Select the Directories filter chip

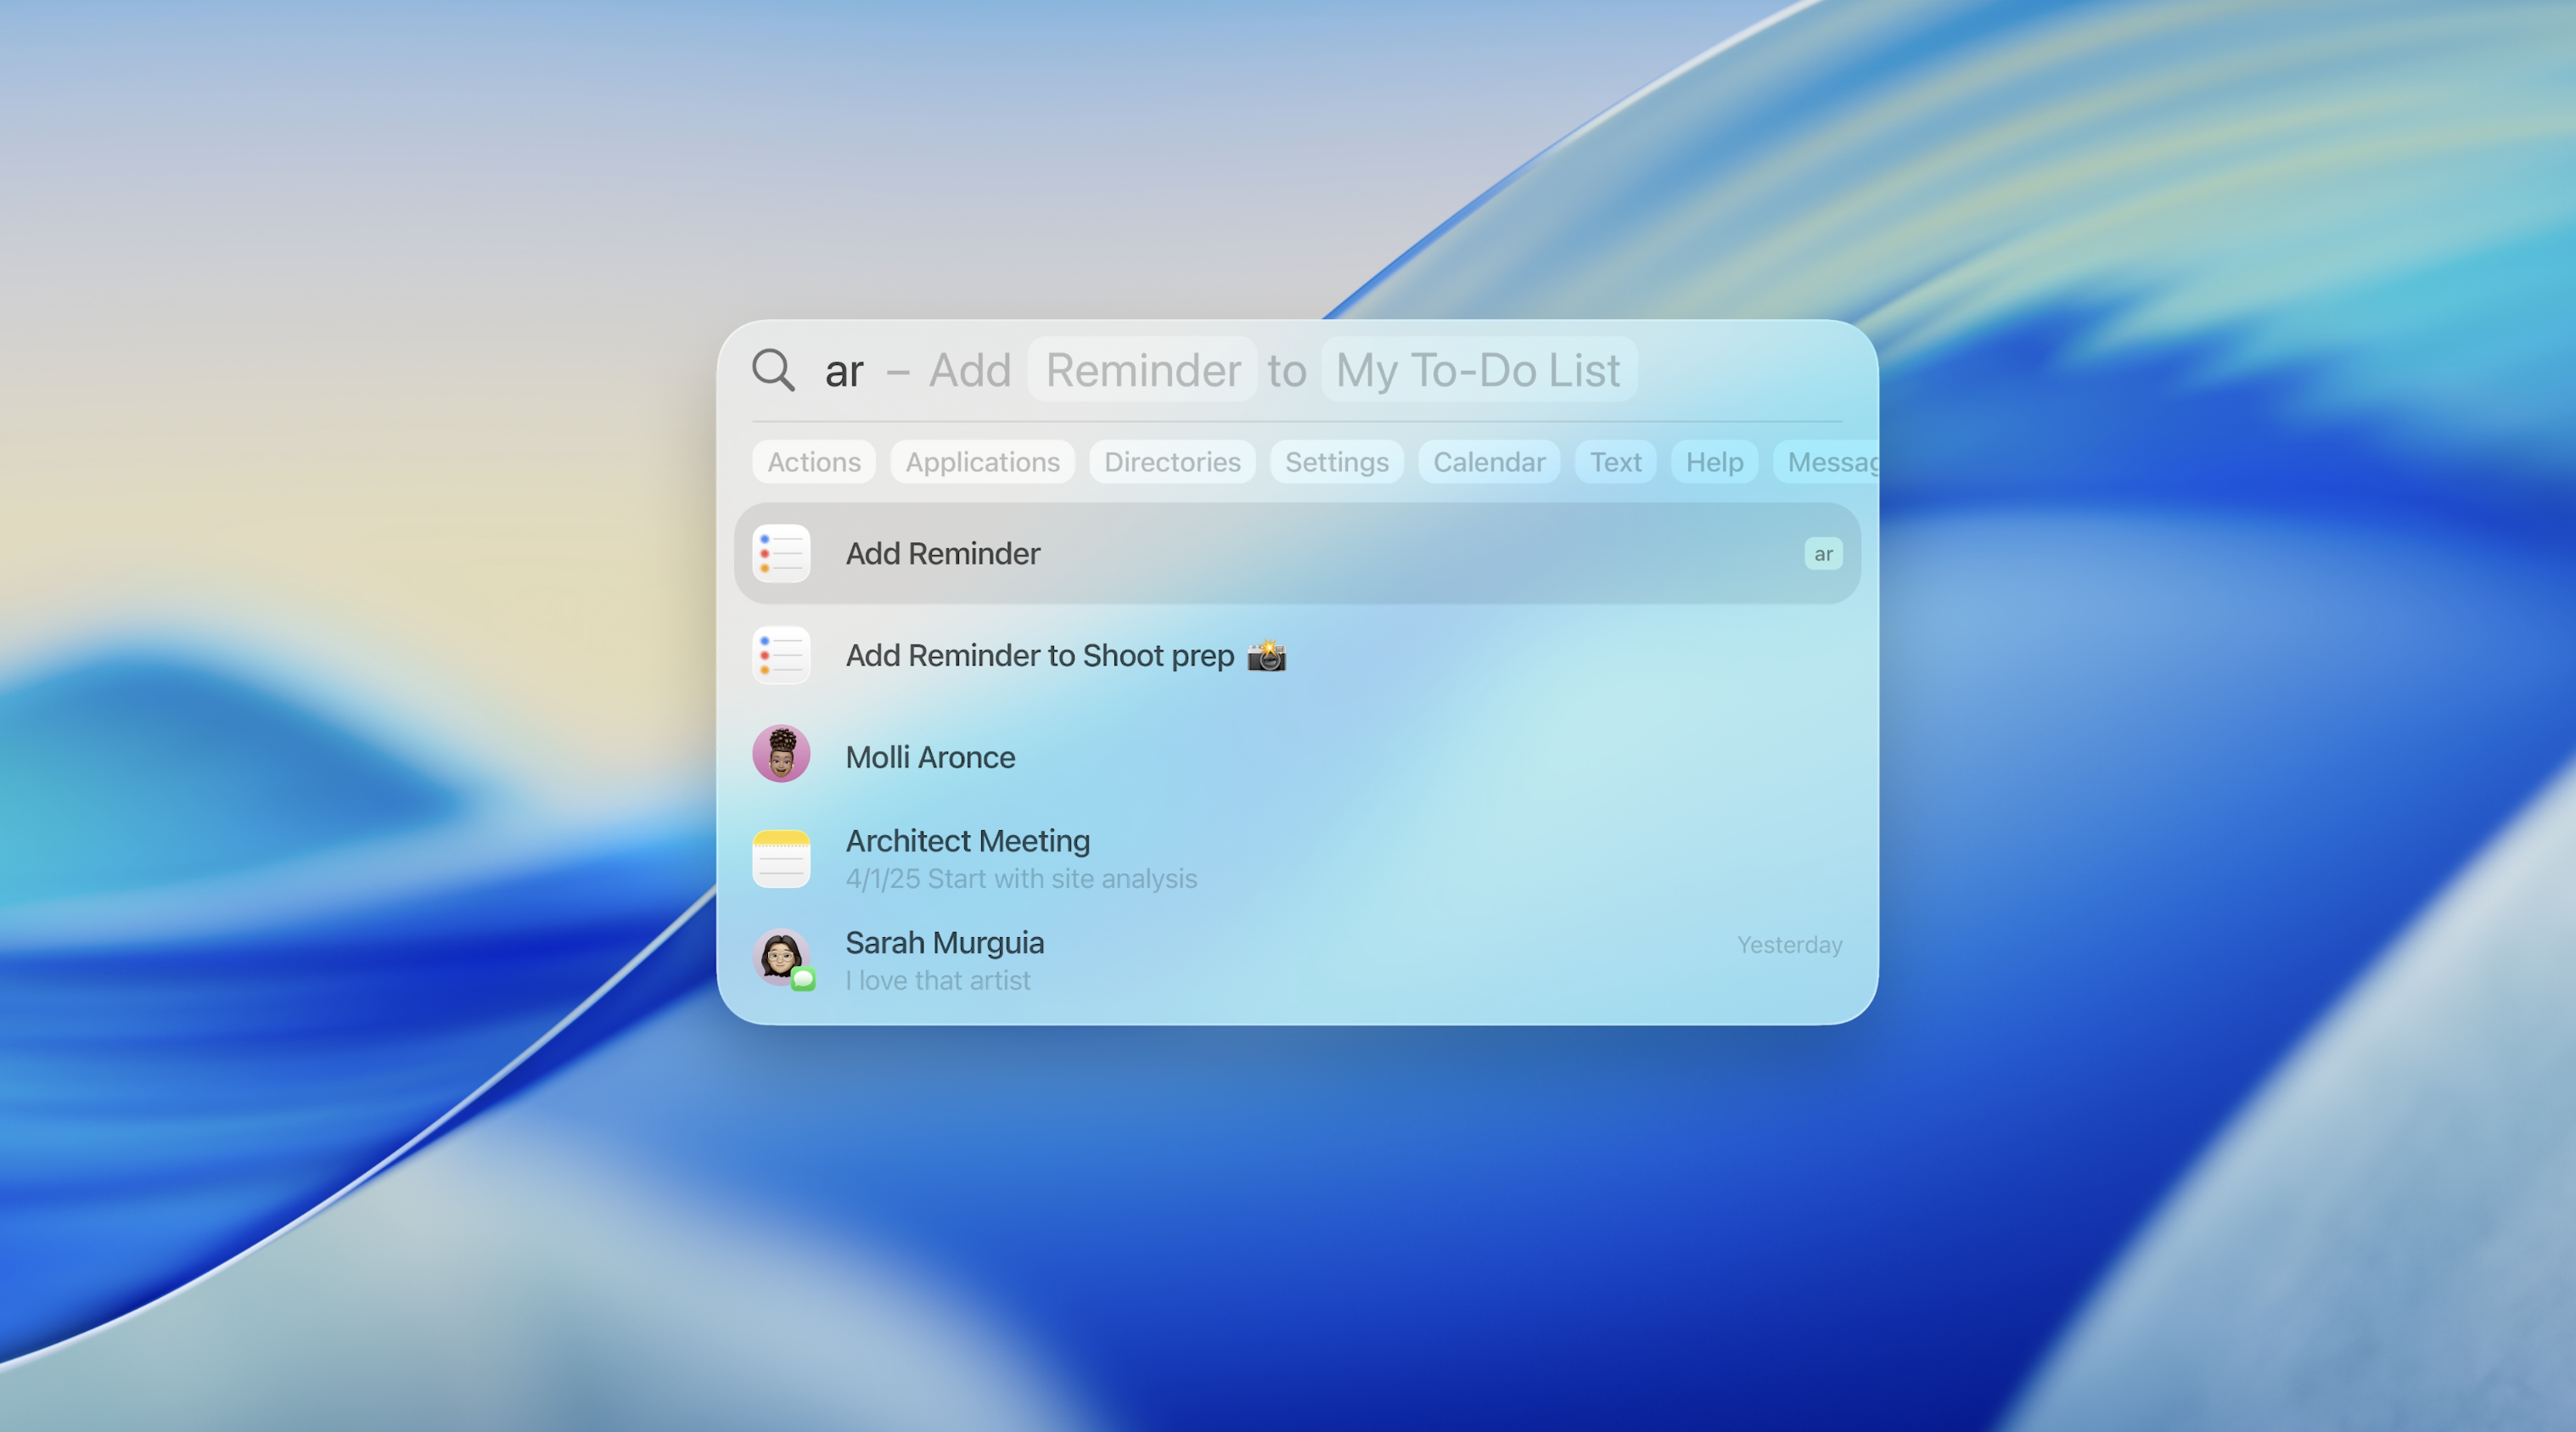click(x=1172, y=462)
